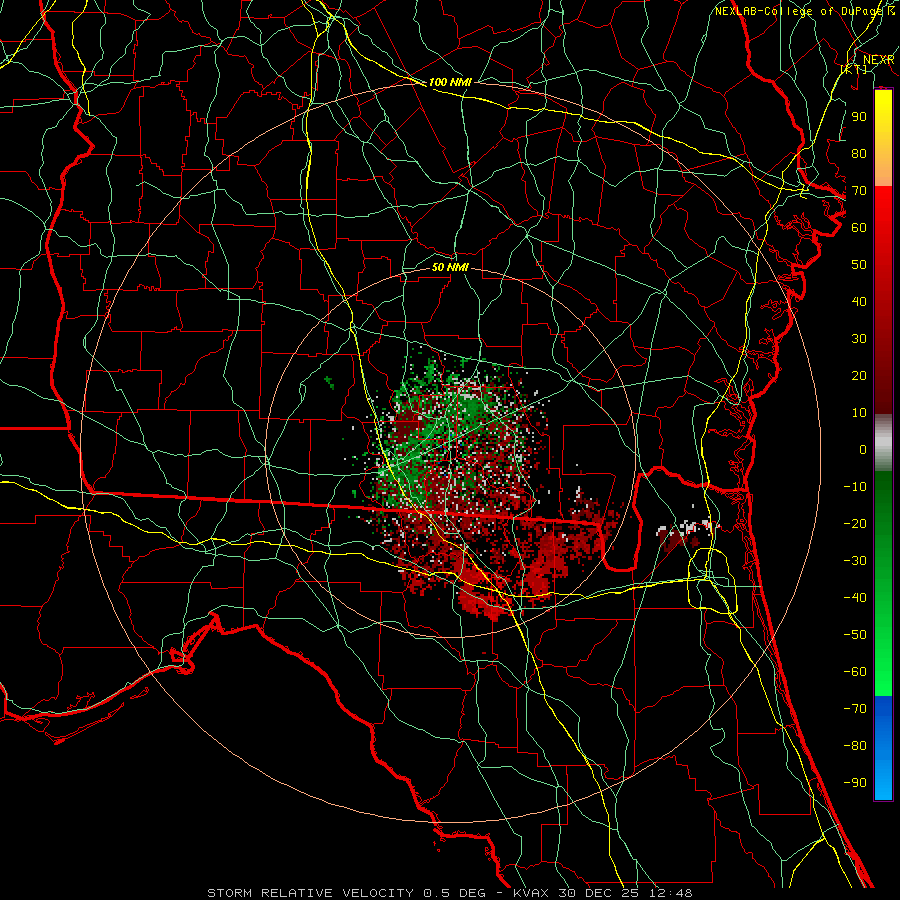
Task: Select the 70 value on the velocity scale
Action: [859, 191]
